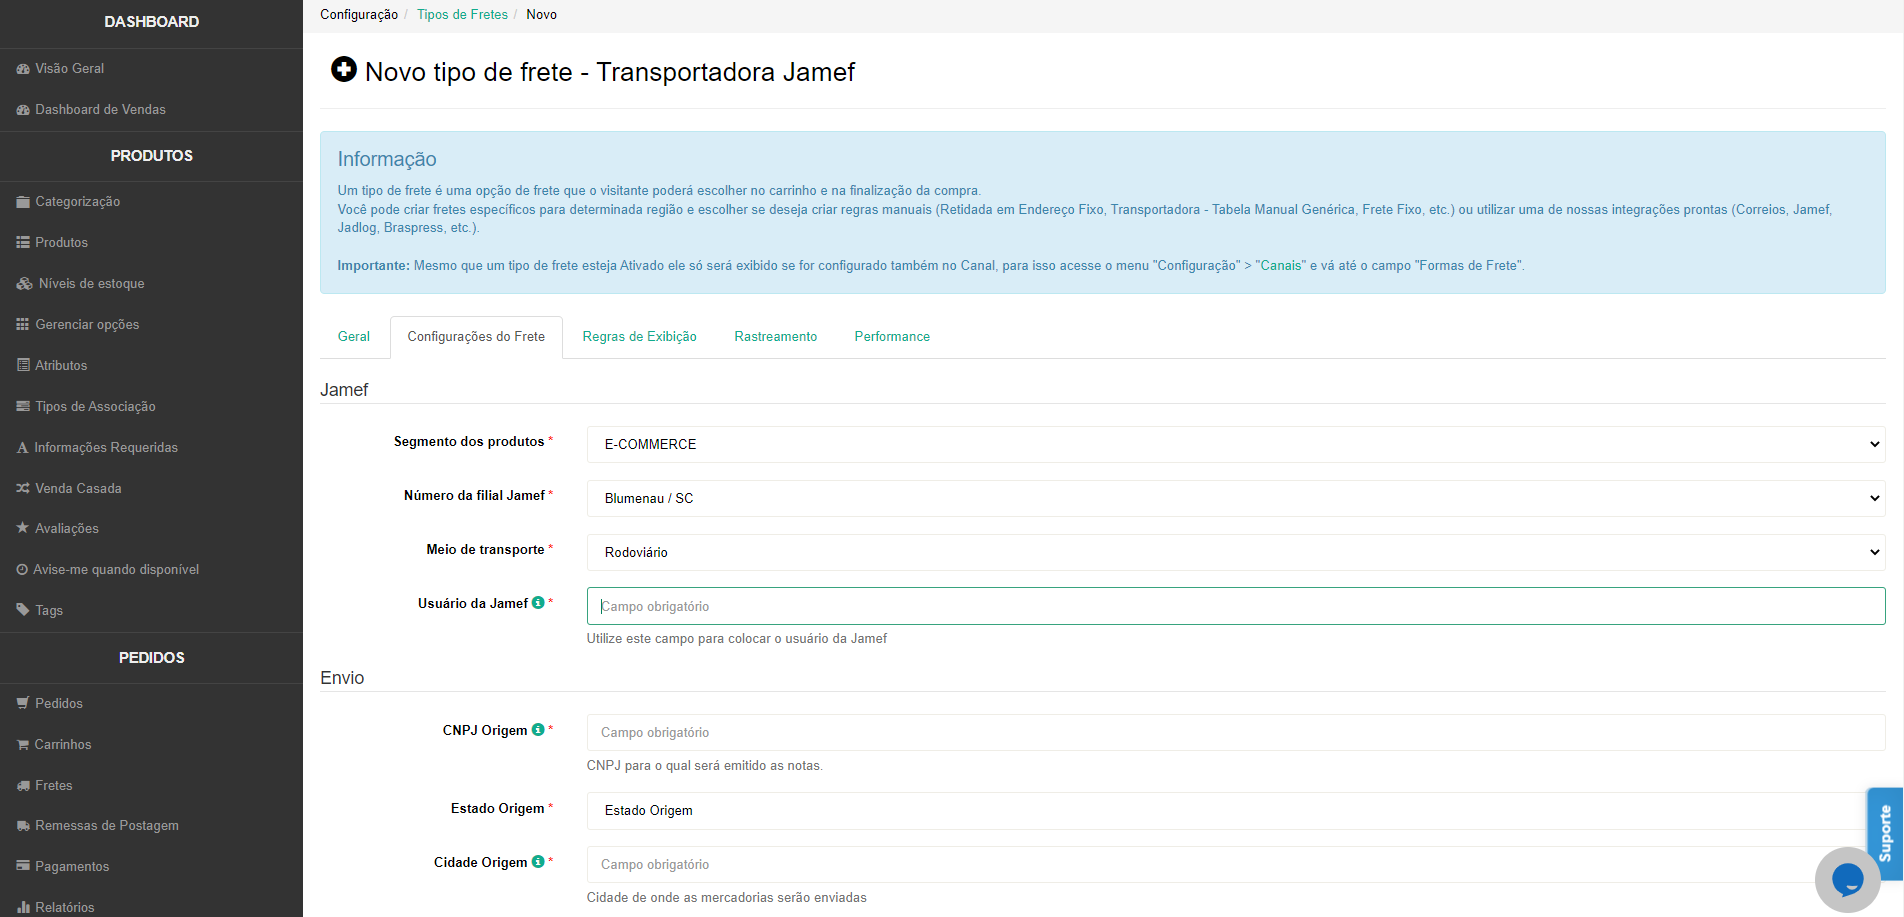The image size is (1904, 917).
Task: Click the PRODUTOS section header
Action: click(152, 156)
